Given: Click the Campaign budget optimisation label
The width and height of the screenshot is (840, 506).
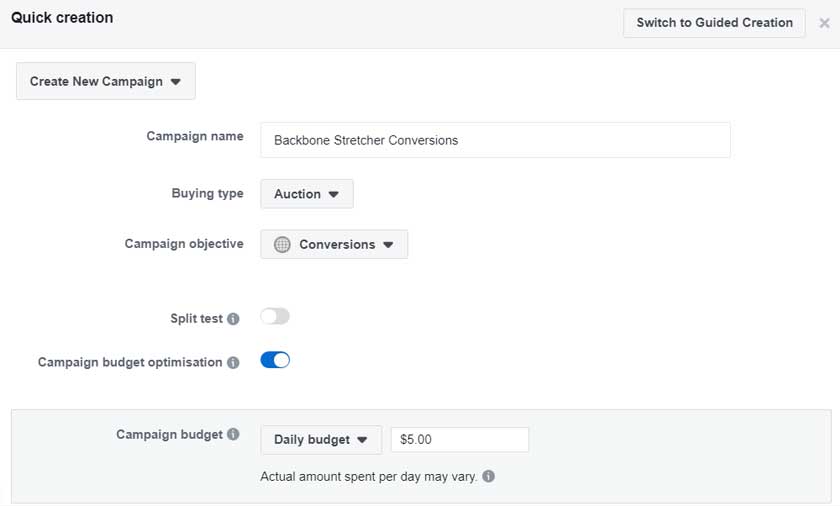Looking at the screenshot, I should tap(130, 362).
